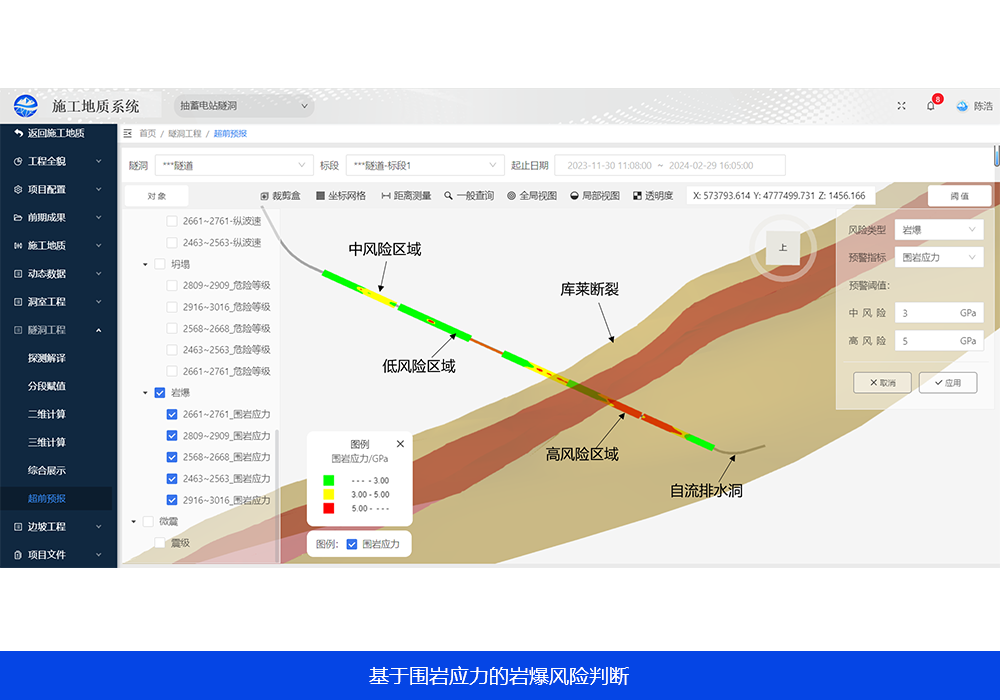Open the 风险类型 dropdown showing 岩爆
Image resolution: width=1000 pixels, height=700 pixels.
(x=938, y=230)
